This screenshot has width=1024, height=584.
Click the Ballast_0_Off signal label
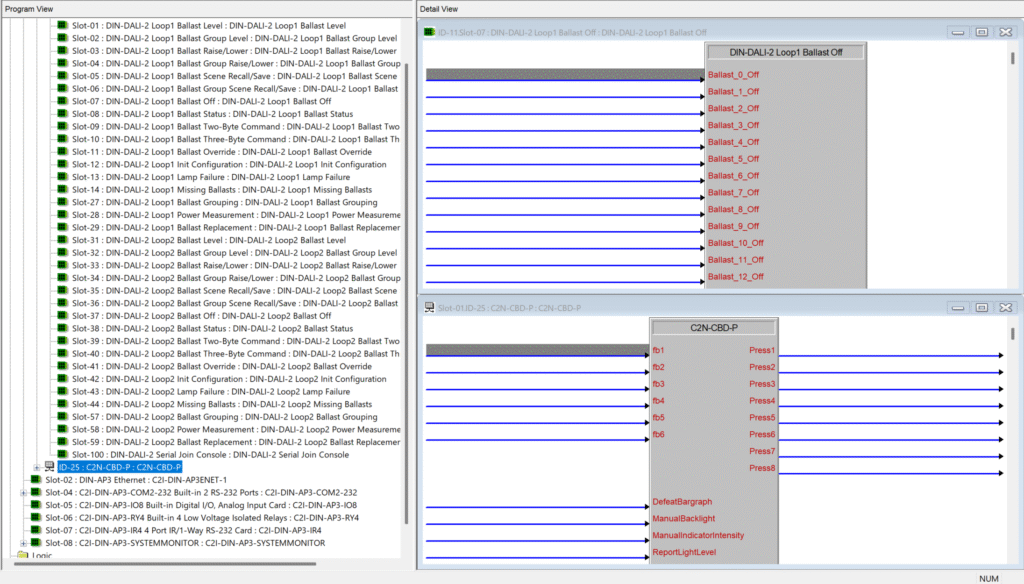click(x=733, y=75)
